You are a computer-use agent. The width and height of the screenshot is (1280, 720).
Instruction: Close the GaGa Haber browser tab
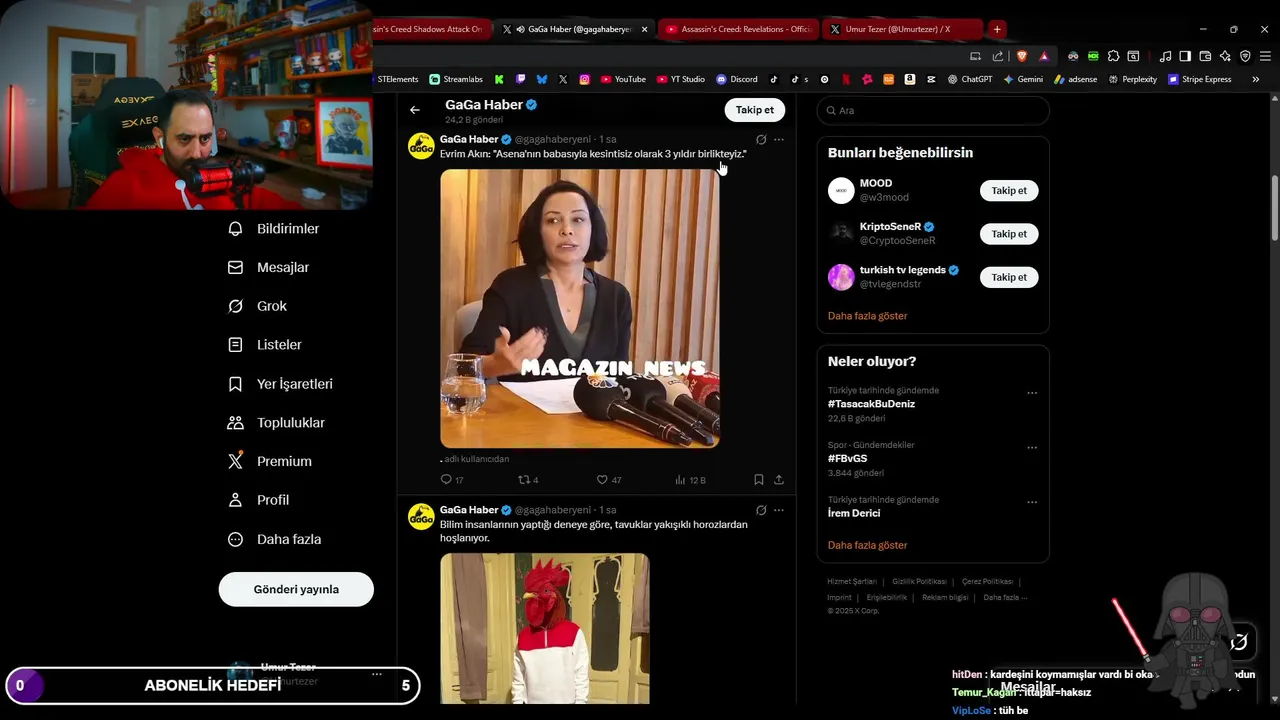coord(644,29)
